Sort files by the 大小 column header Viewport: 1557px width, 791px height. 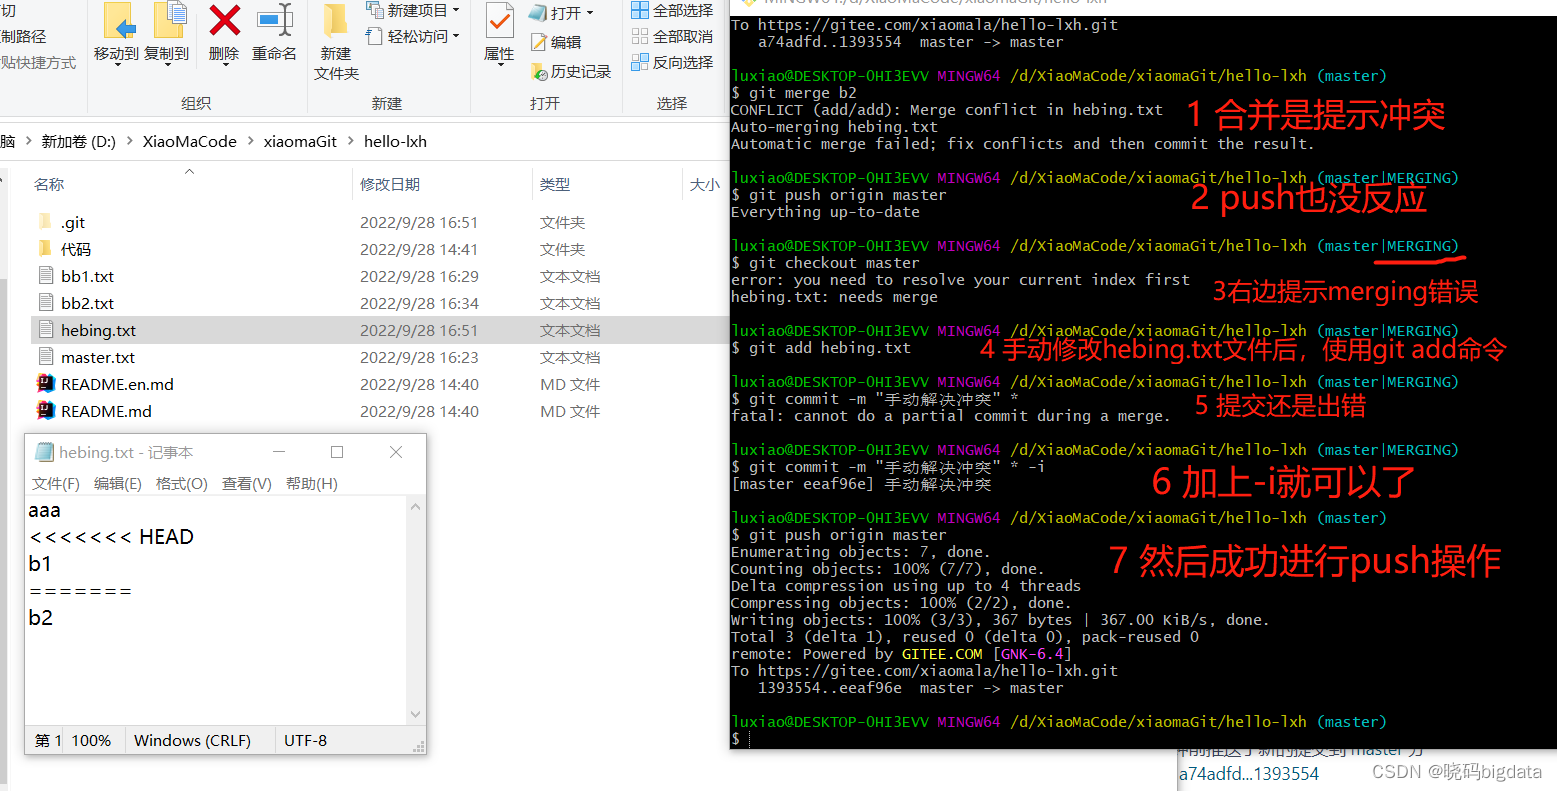[x=705, y=184]
